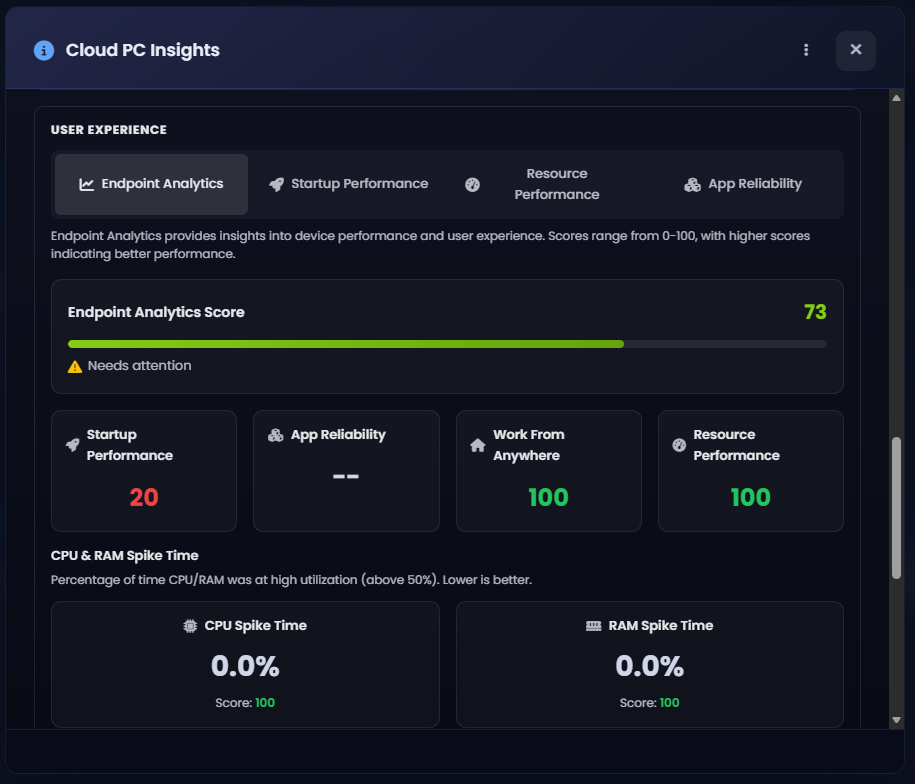Viewport: 915px width, 784px height.
Task: Select the Endpoint Analytics tab
Action: [151, 184]
